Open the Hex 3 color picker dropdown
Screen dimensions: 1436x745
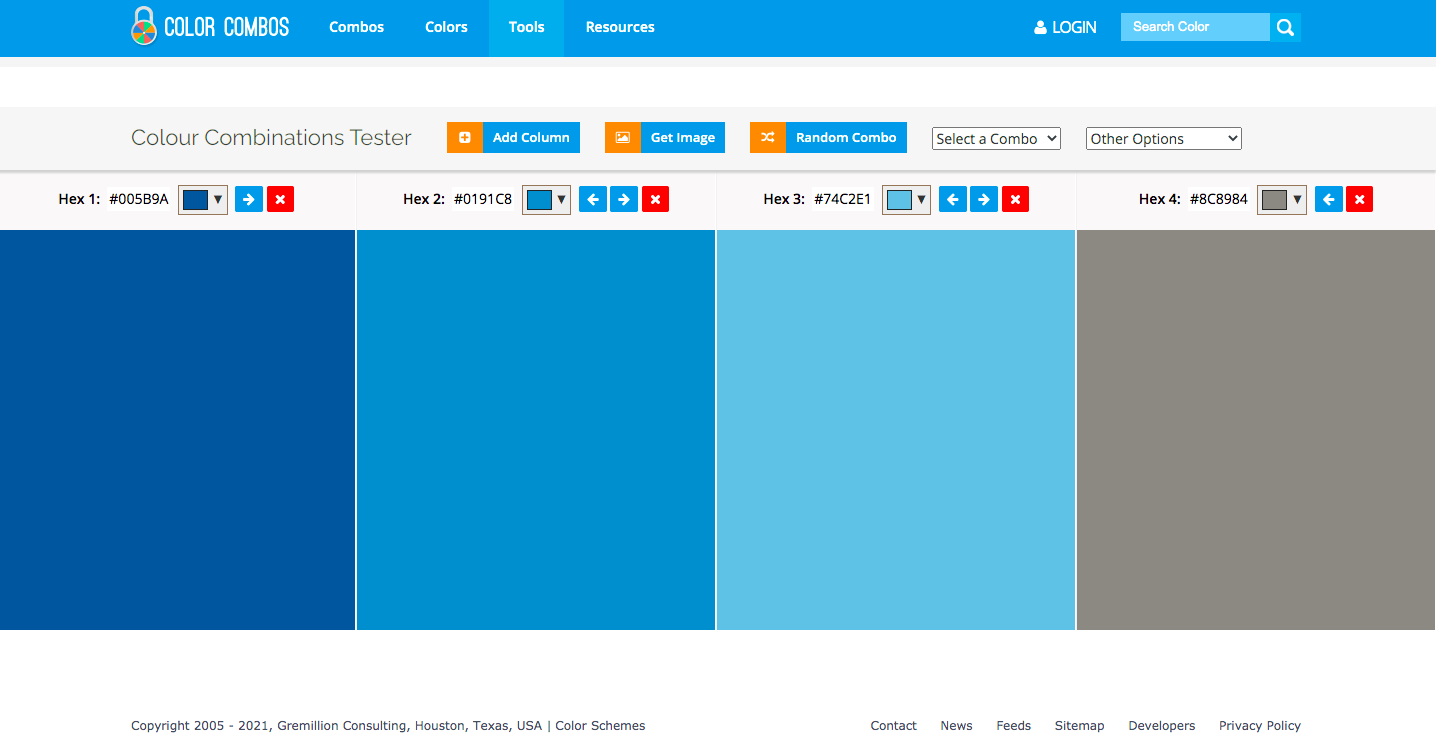tap(907, 199)
